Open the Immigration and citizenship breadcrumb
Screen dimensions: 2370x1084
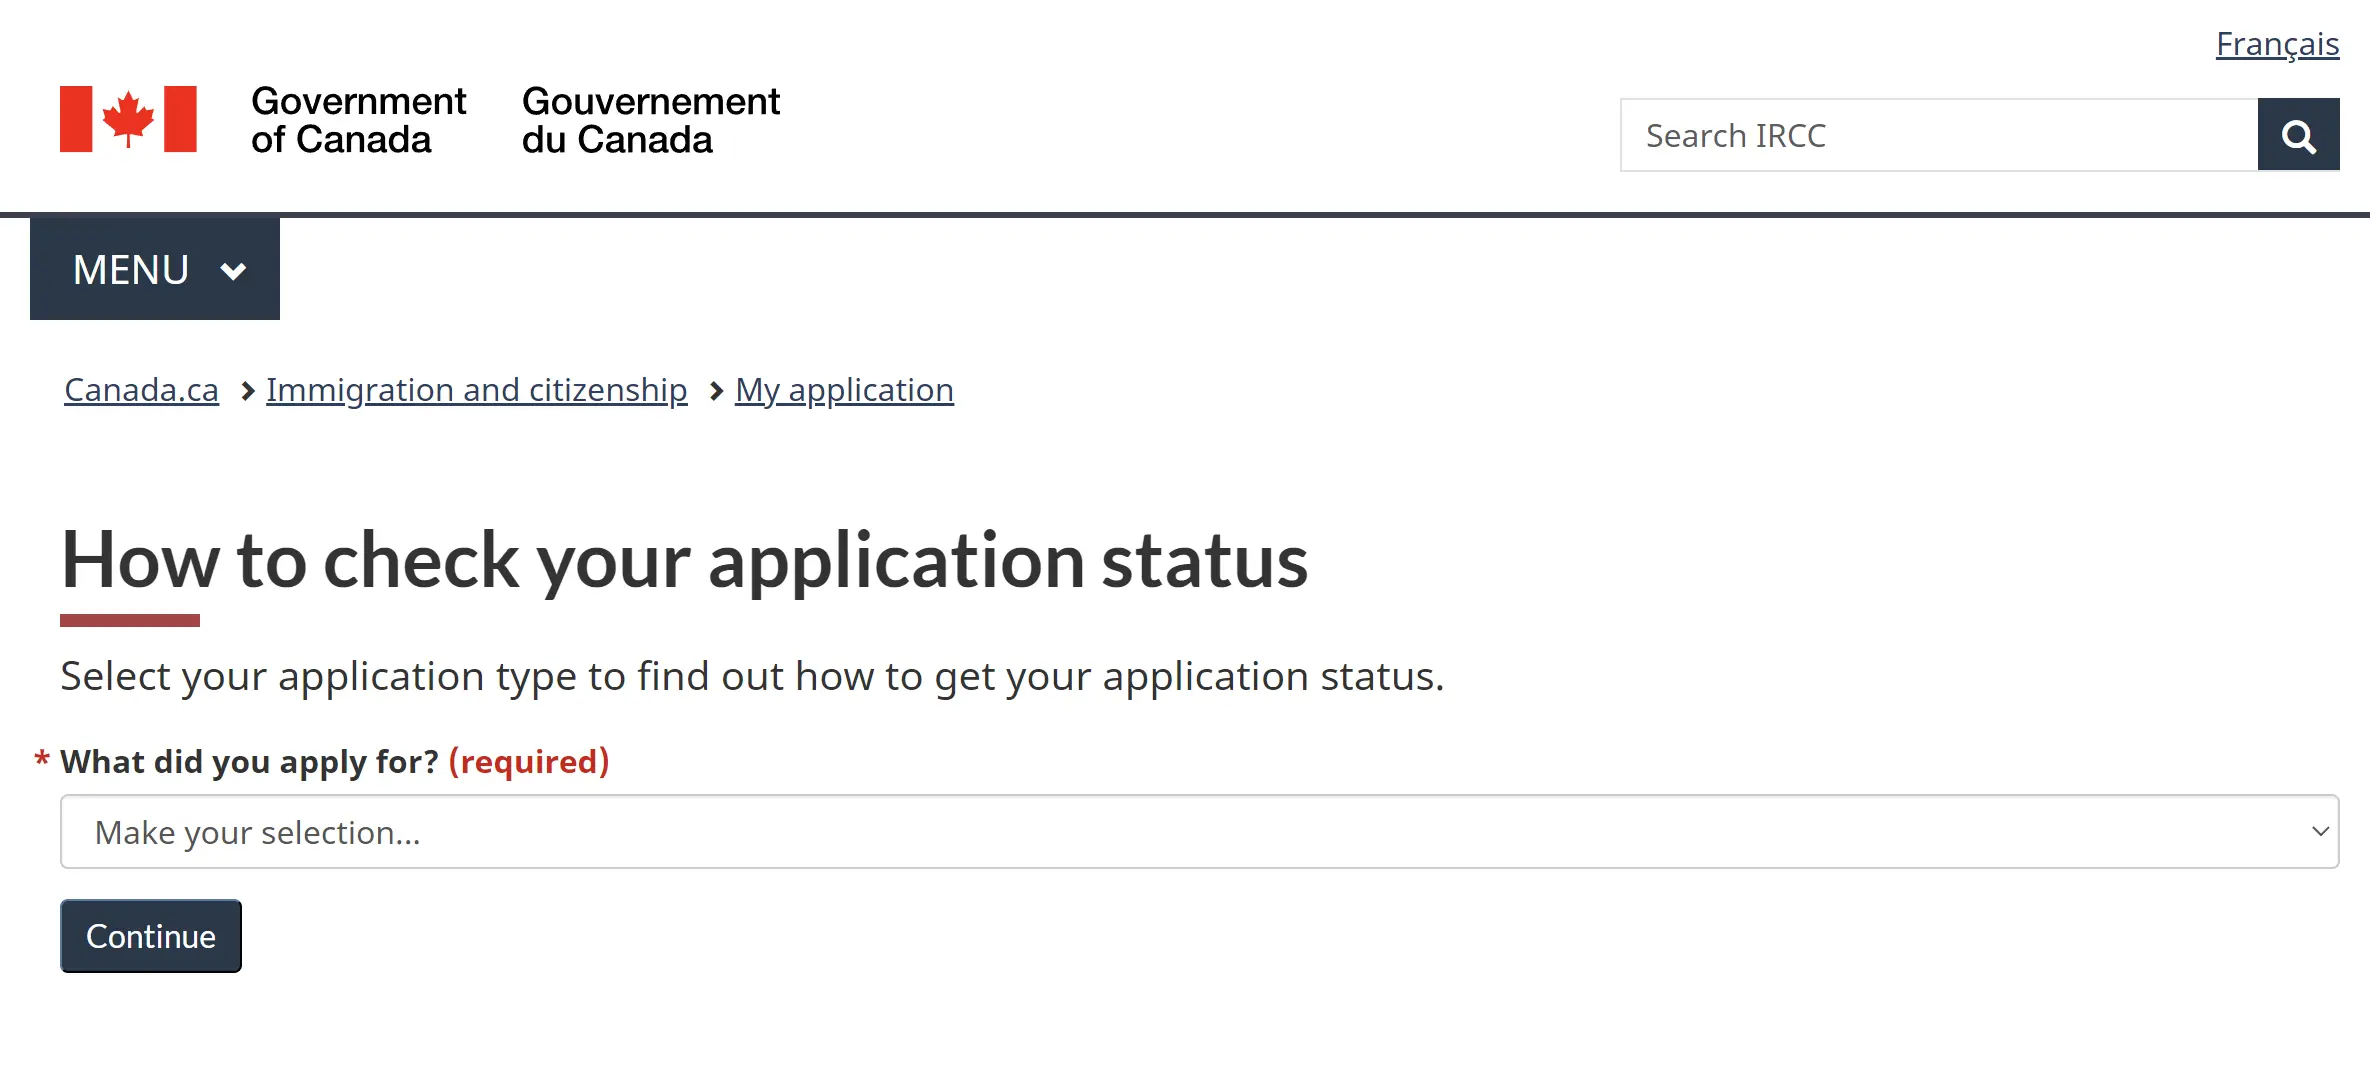(476, 390)
